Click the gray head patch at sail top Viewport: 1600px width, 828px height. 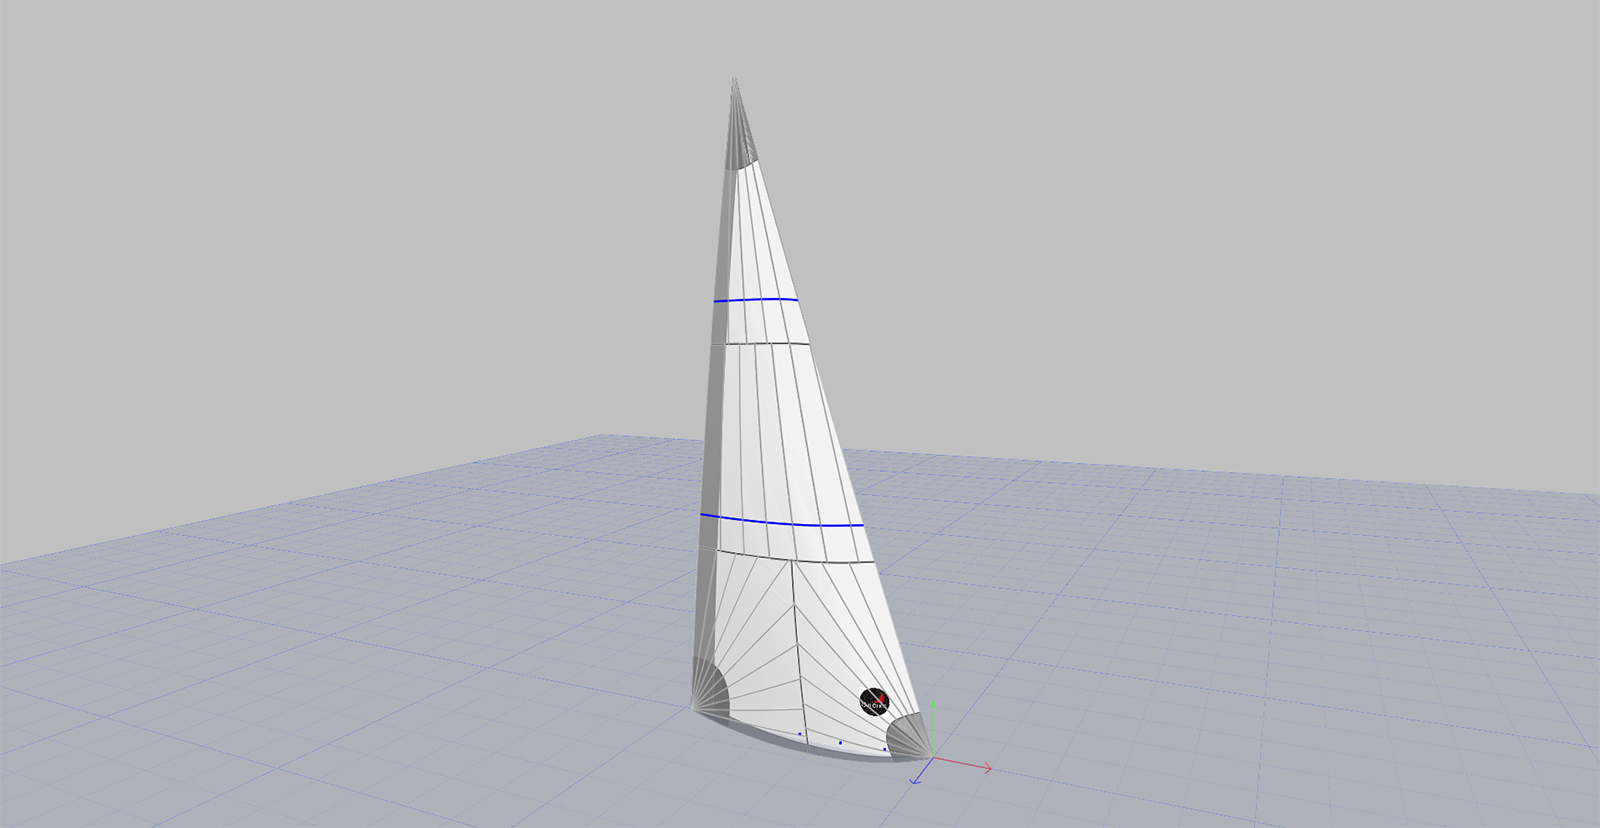pos(740,135)
